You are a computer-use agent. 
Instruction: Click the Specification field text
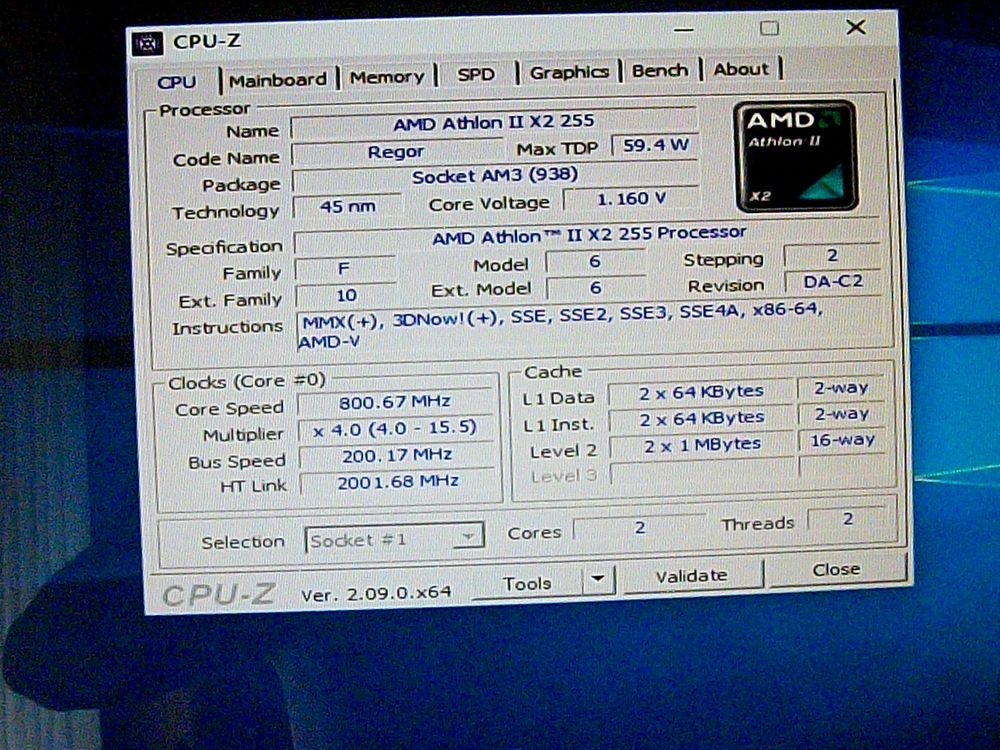click(588, 235)
